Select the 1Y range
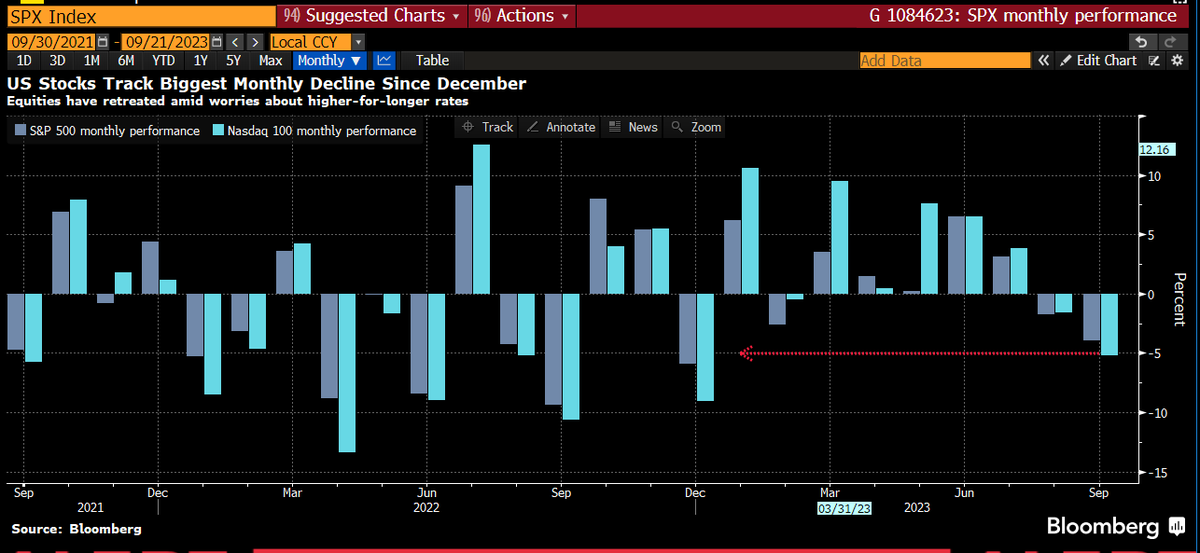This screenshot has height=553, width=1200. click(201, 60)
